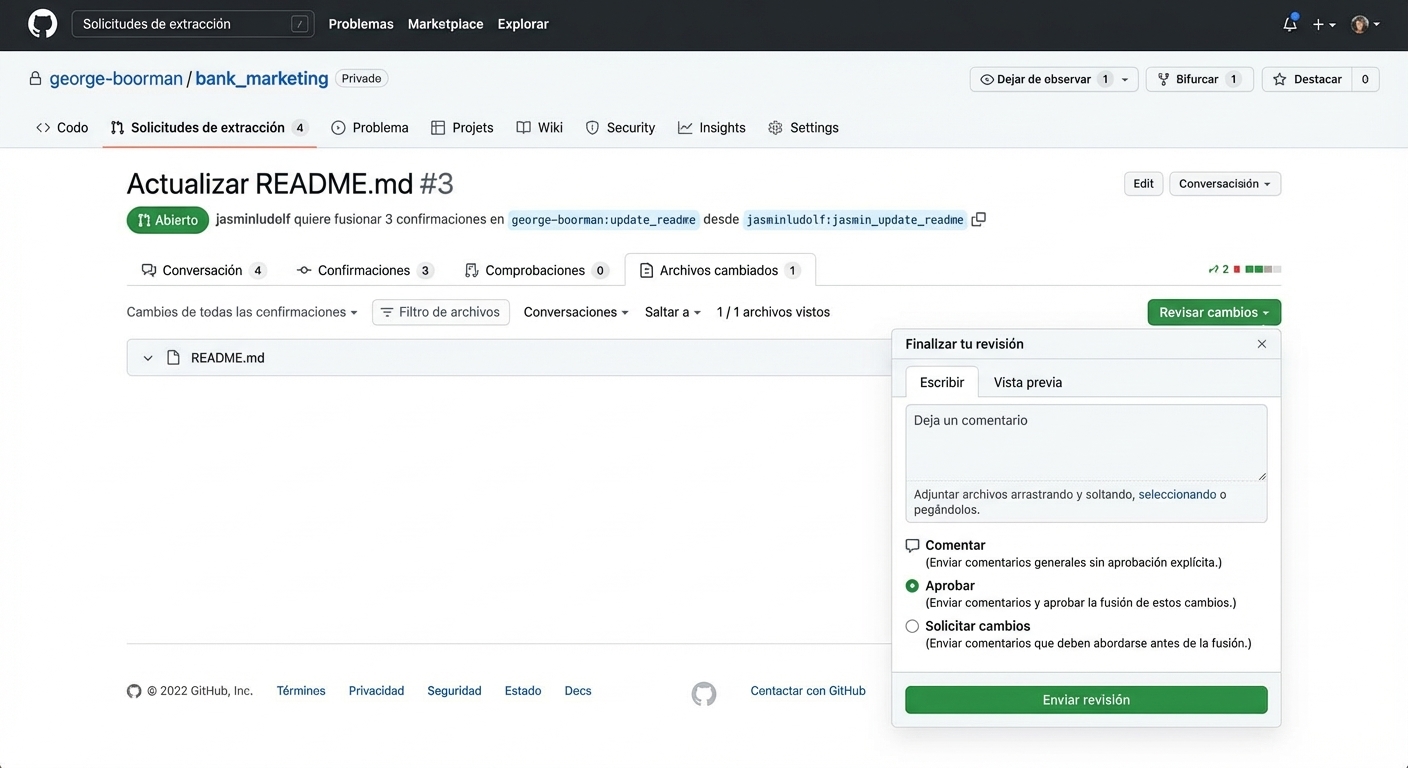The image size is (1408, 768).
Task: Close the Finalizar tu revisión panel
Action: tap(1262, 344)
